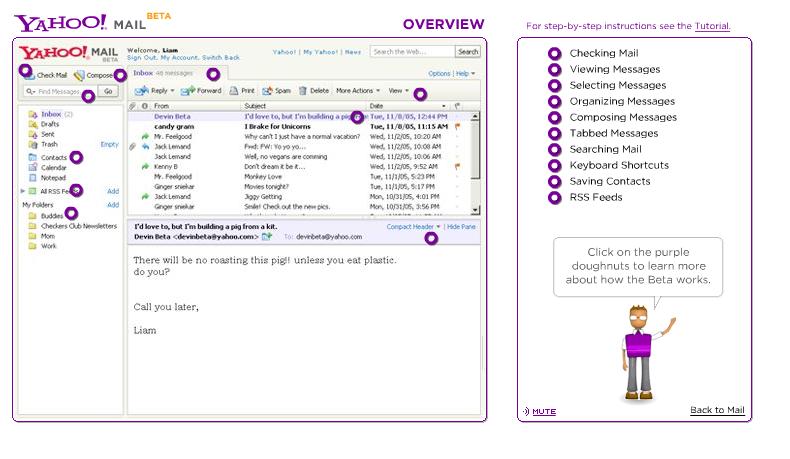Click the Back to Mail link
Screen dimensions: 790x459
717,410
